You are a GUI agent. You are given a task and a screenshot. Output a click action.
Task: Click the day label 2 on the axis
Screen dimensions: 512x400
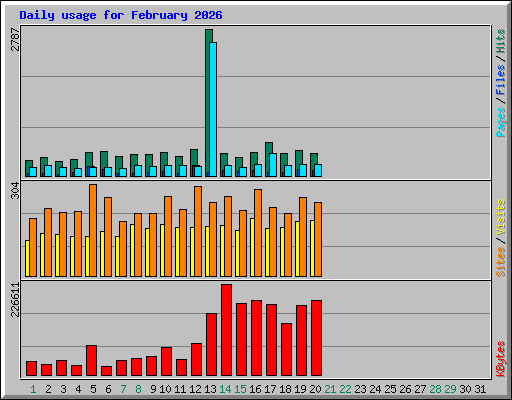48,389
